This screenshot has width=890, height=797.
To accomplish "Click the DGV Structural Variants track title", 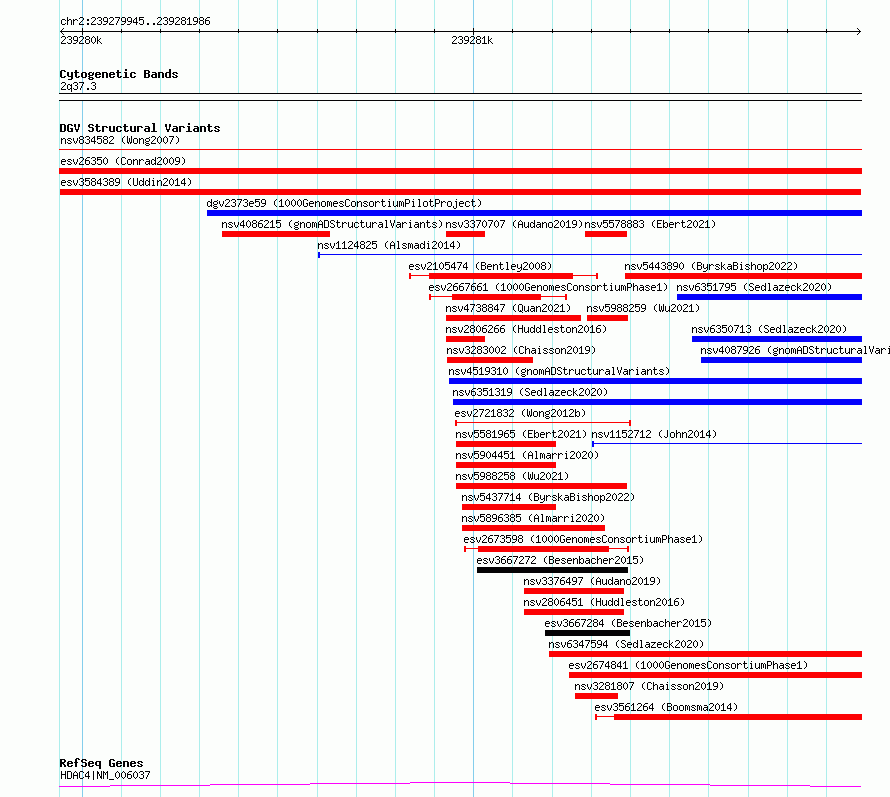I will [x=140, y=128].
